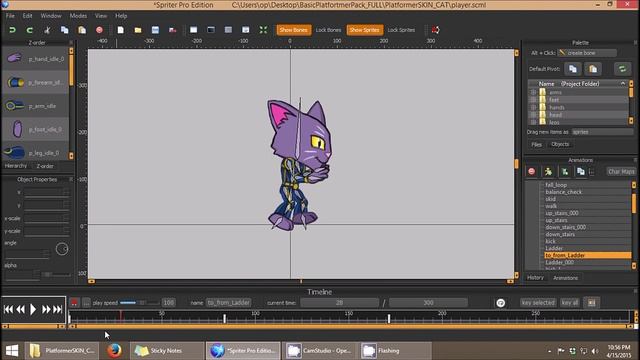Open the Window menu

point(51,16)
